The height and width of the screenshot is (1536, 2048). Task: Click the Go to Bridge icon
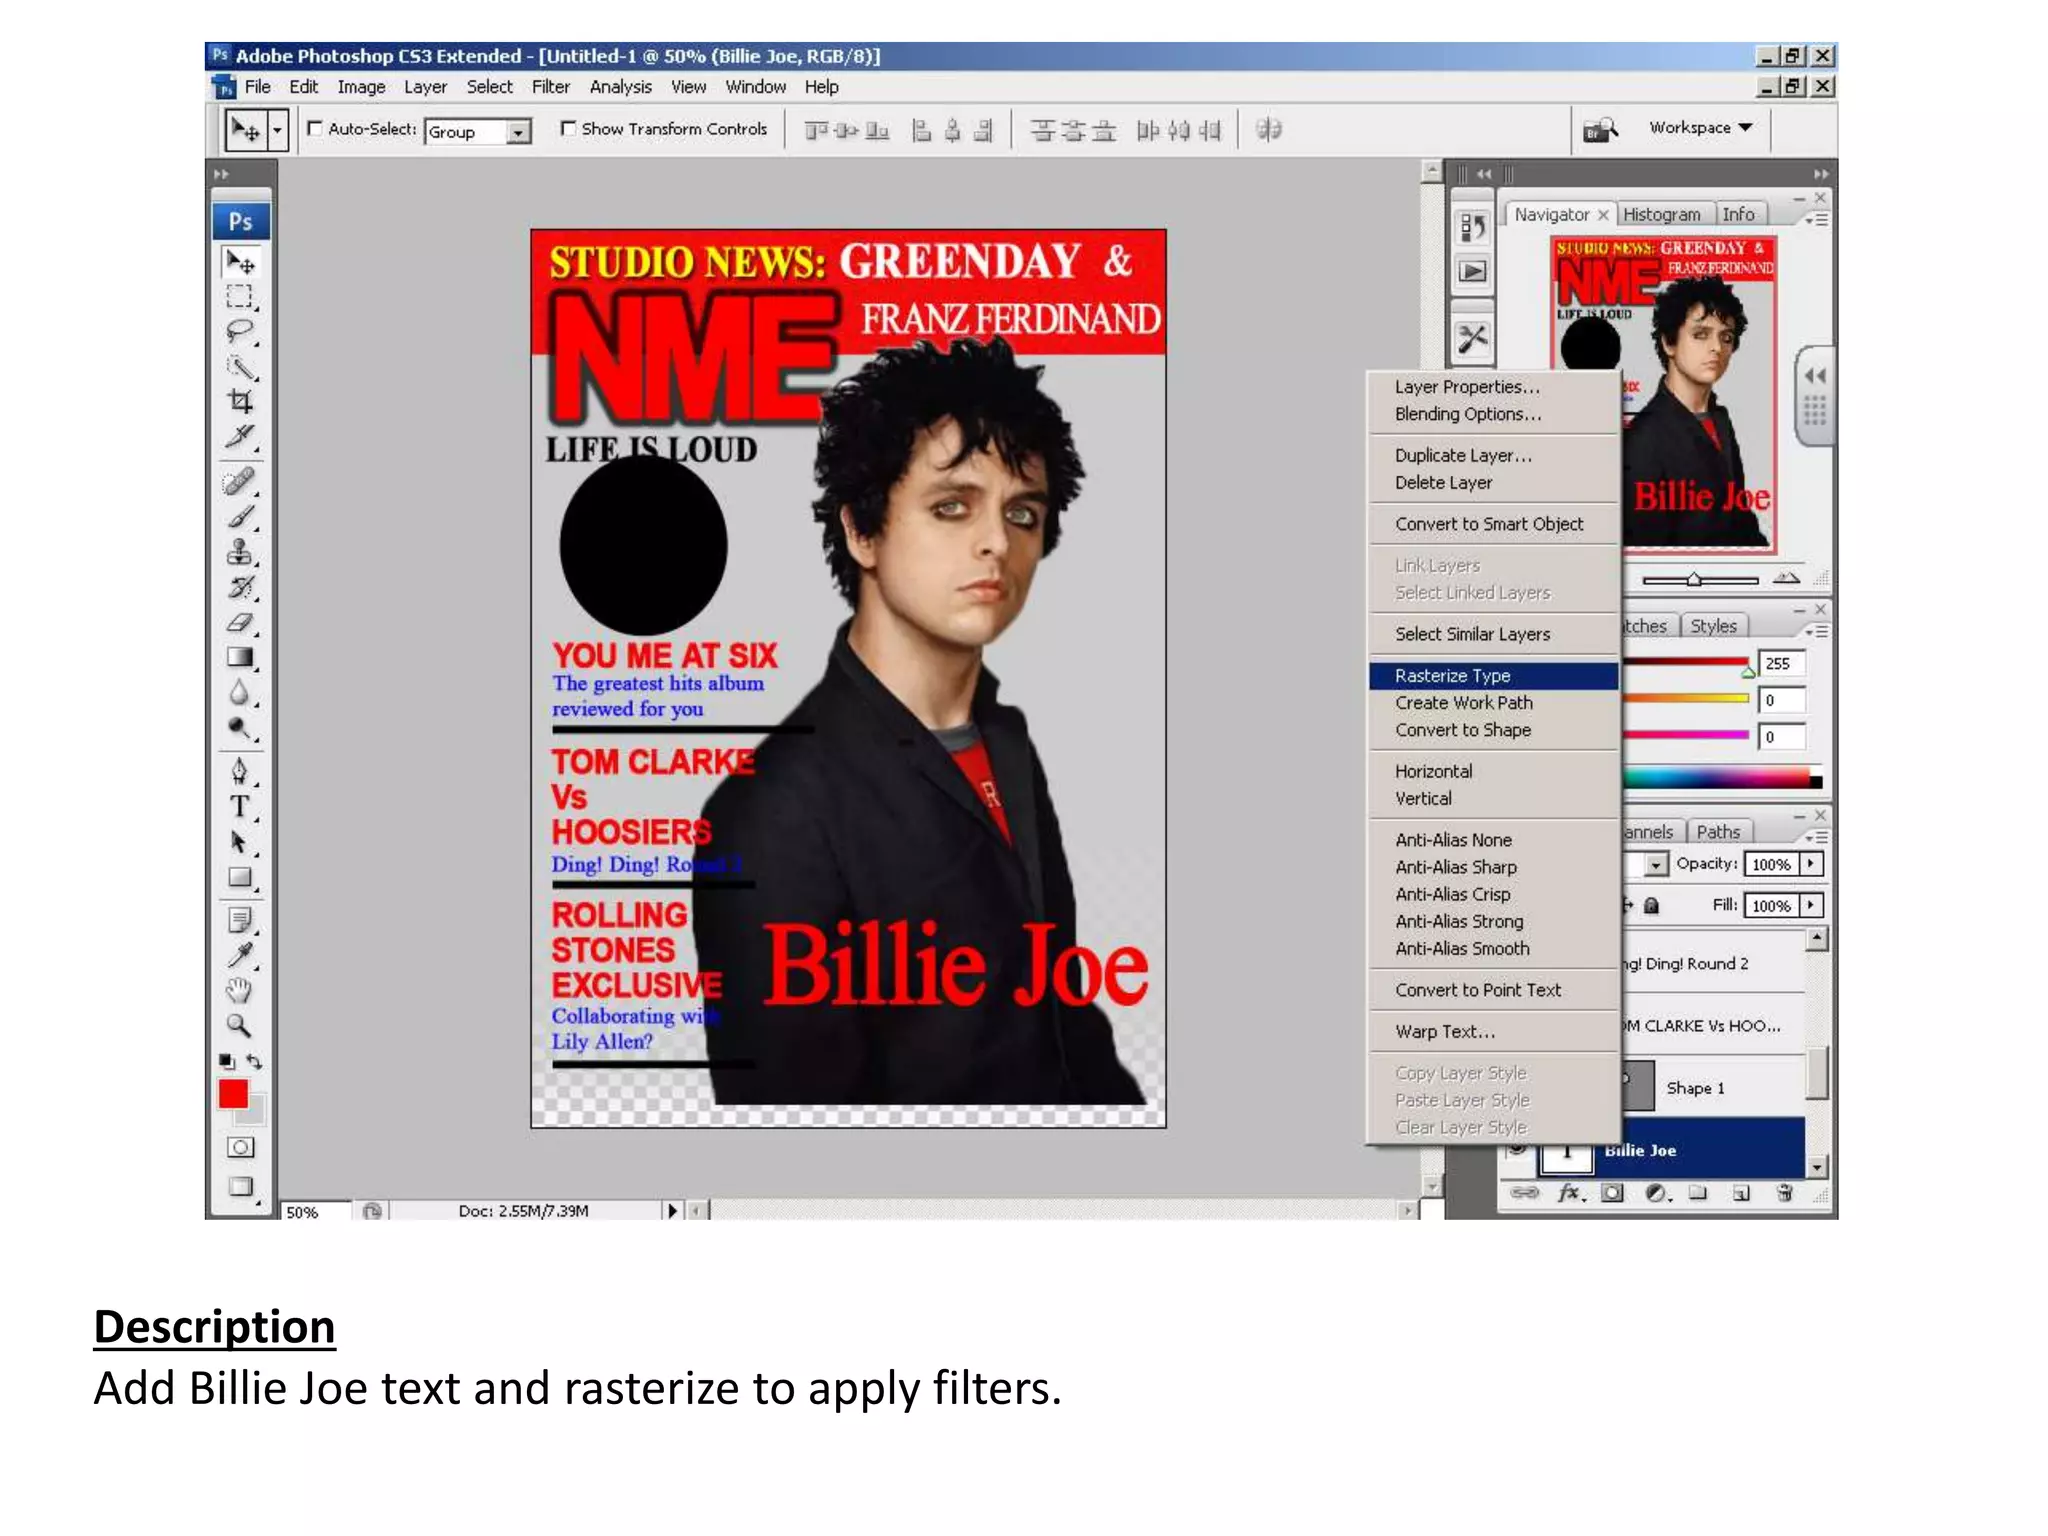pos(1600,130)
